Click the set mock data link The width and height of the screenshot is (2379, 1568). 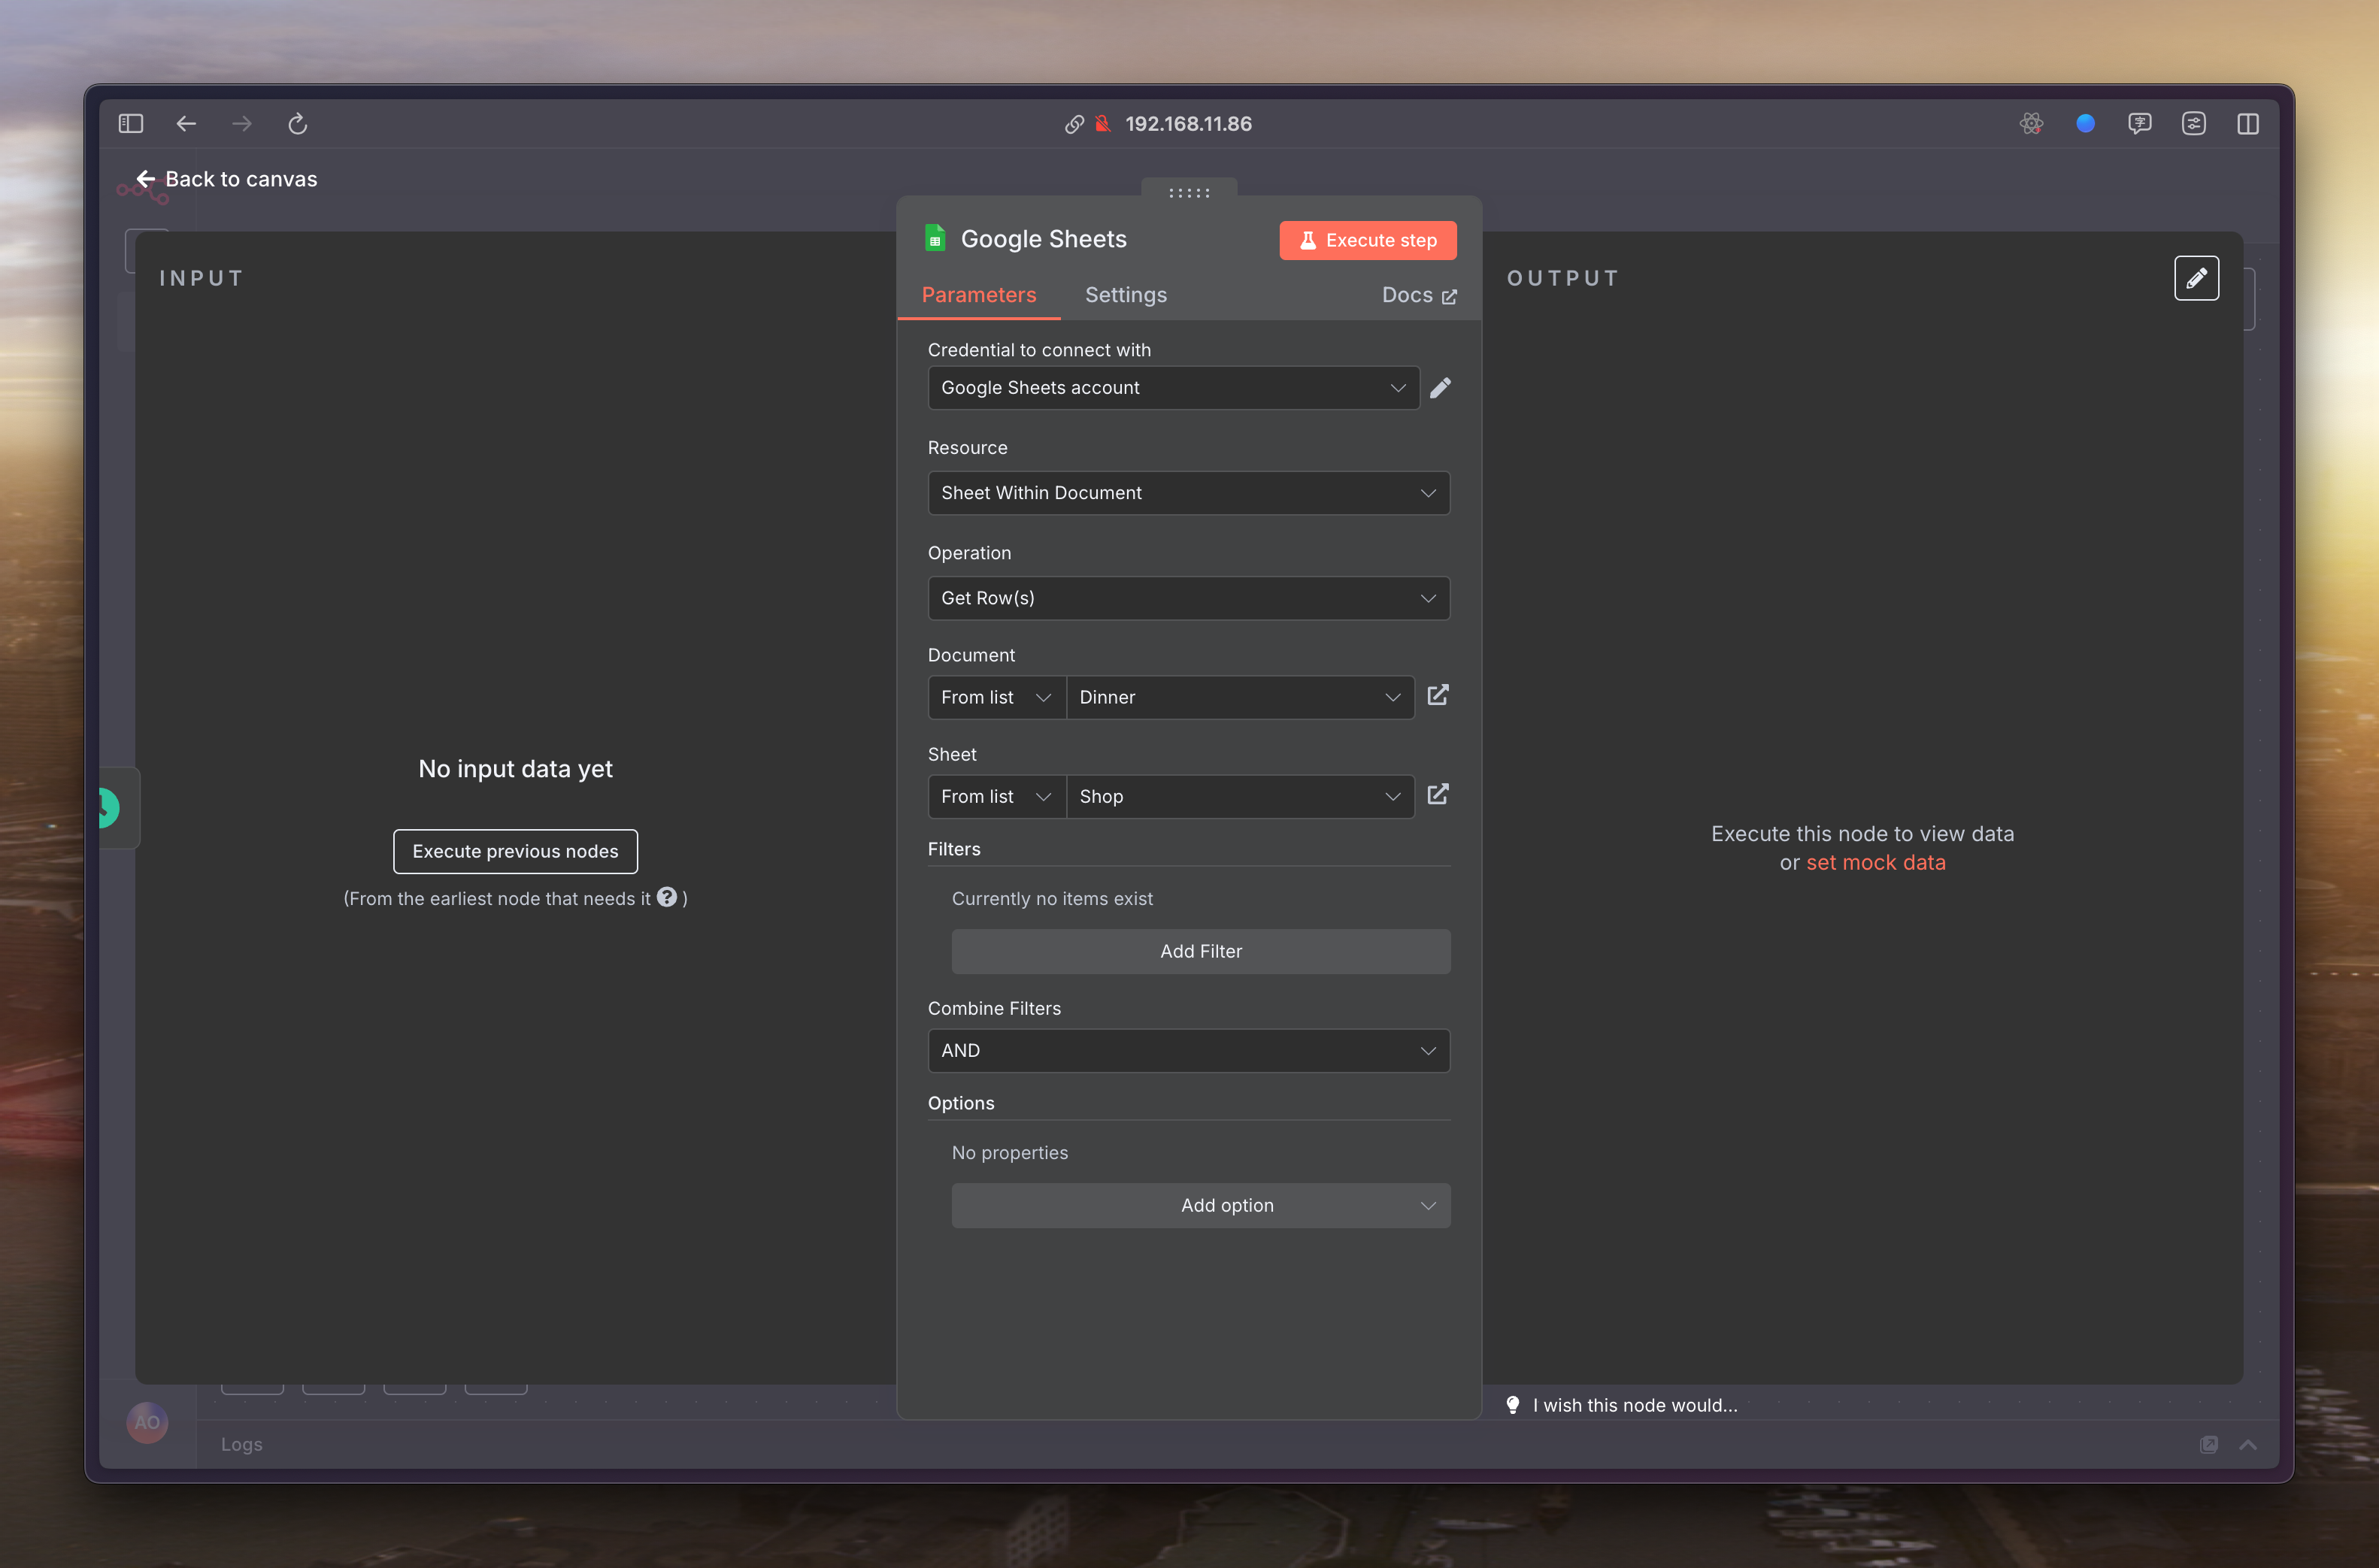pyautogui.click(x=1875, y=862)
